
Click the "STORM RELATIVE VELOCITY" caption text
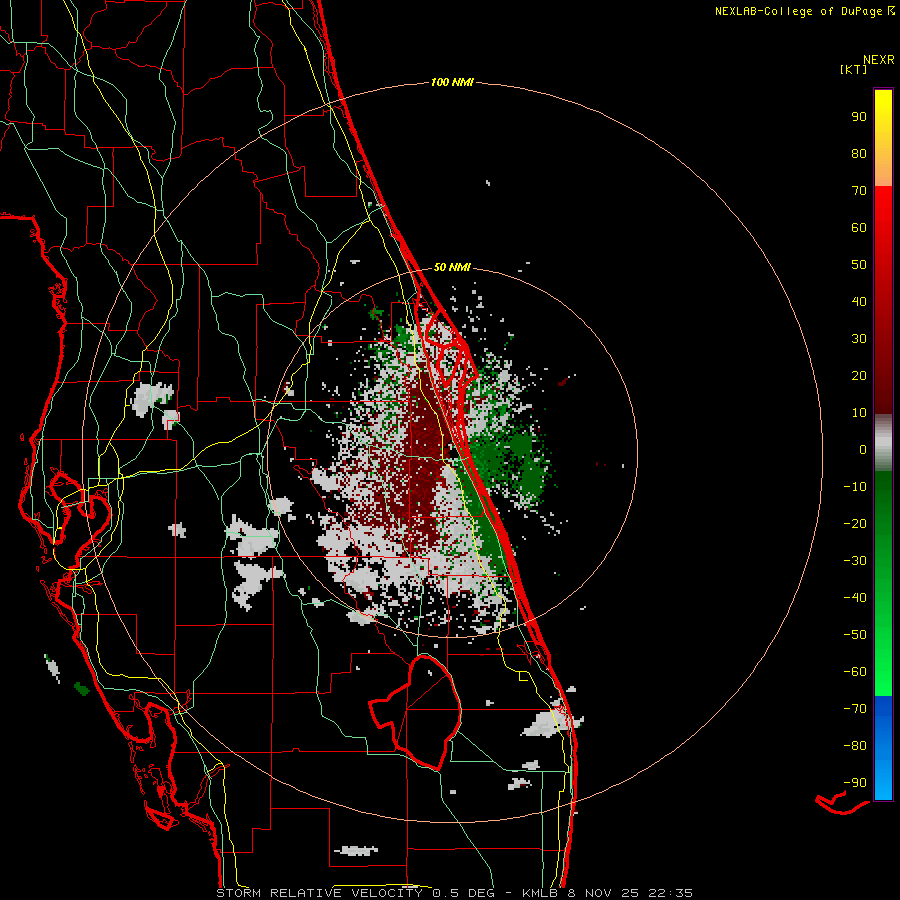coord(320,893)
